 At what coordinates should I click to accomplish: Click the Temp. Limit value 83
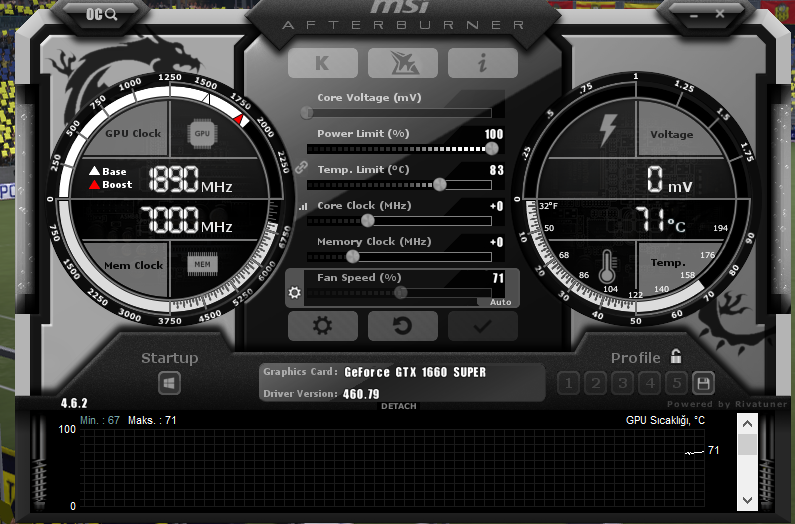coord(496,170)
